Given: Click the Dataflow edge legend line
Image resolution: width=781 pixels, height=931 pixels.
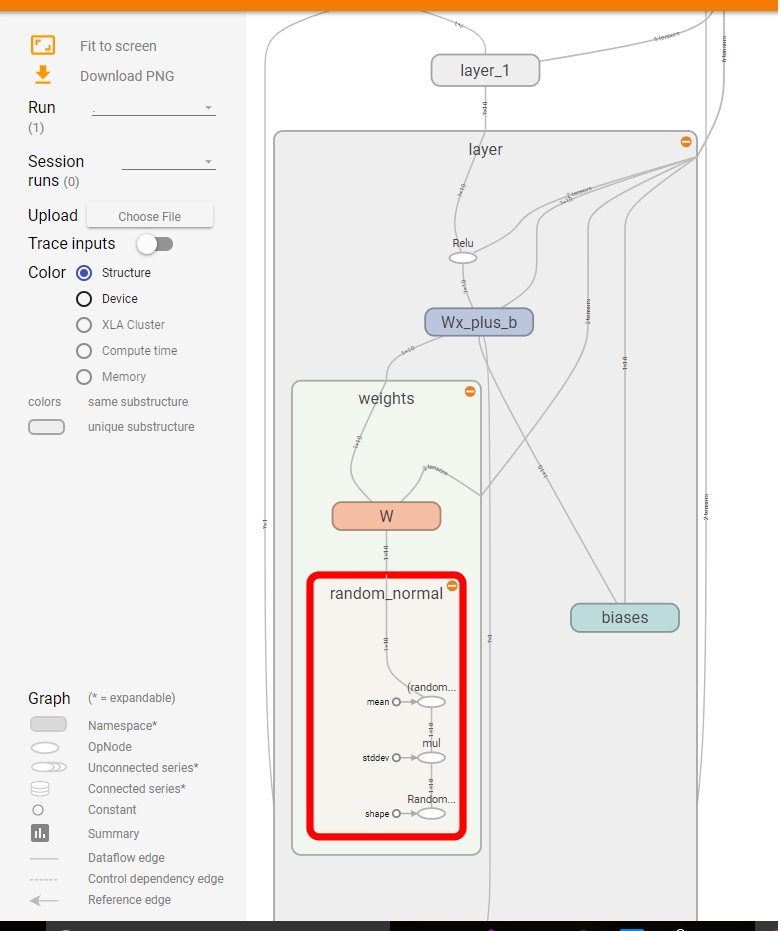Looking at the screenshot, I should (x=44, y=859).
